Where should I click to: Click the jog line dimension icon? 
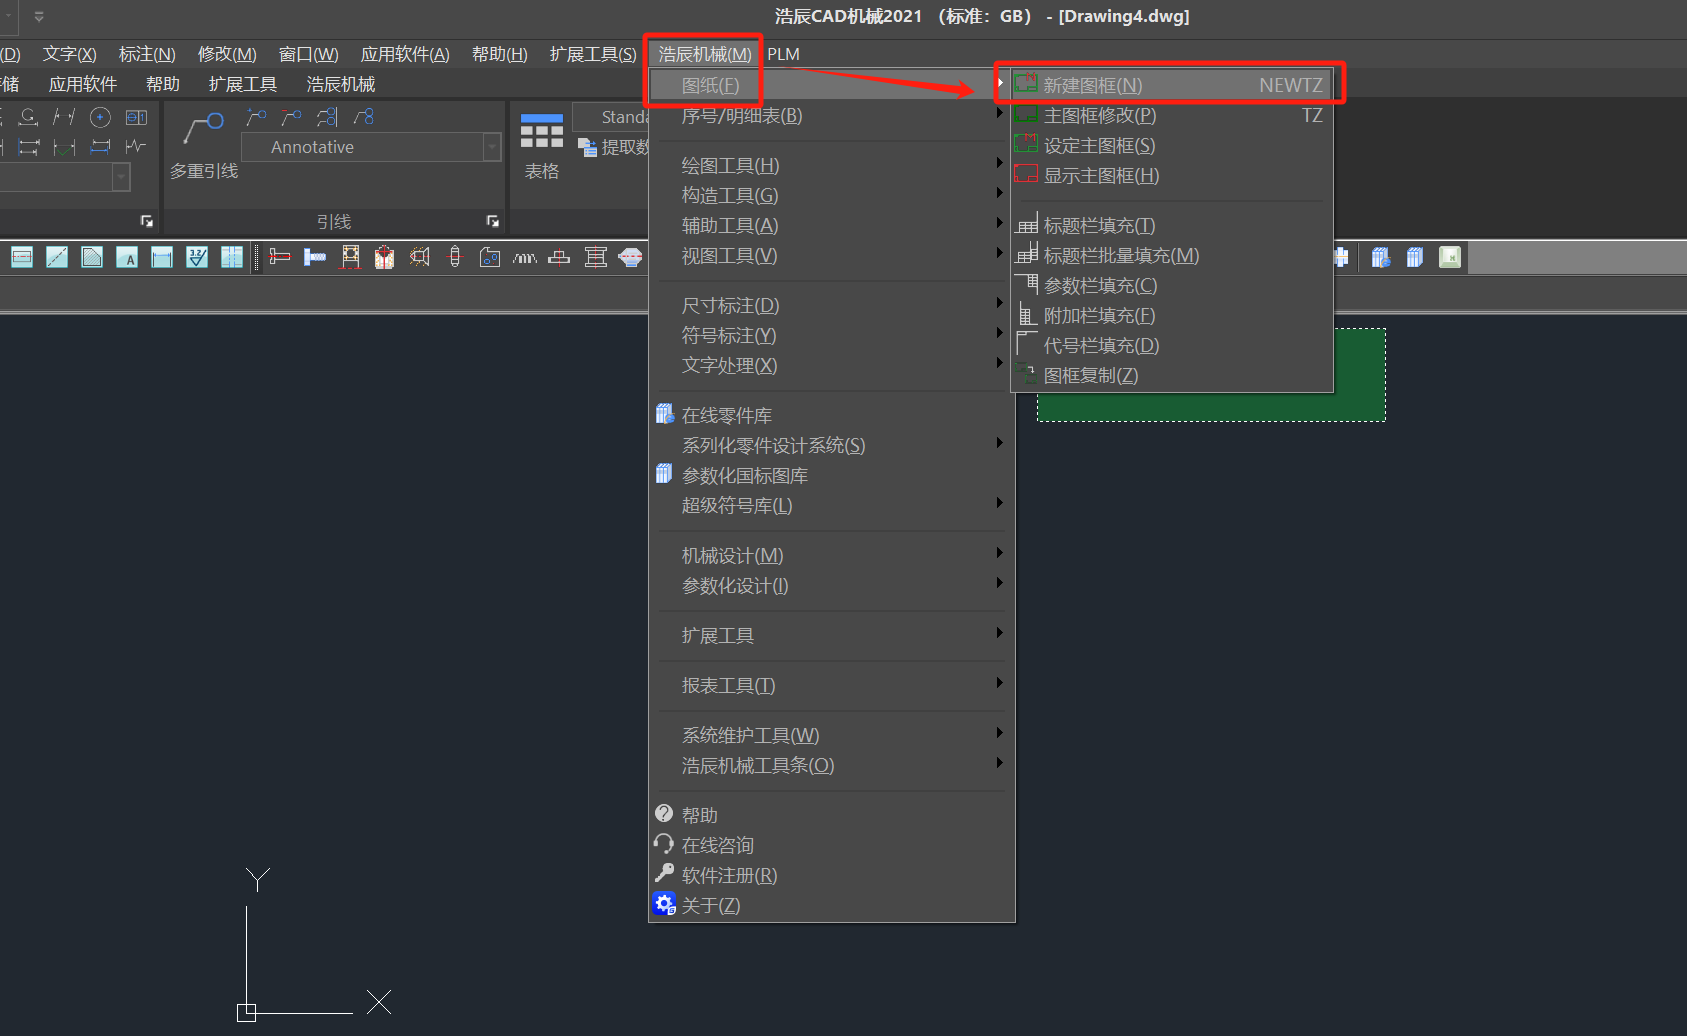(137, 147)
